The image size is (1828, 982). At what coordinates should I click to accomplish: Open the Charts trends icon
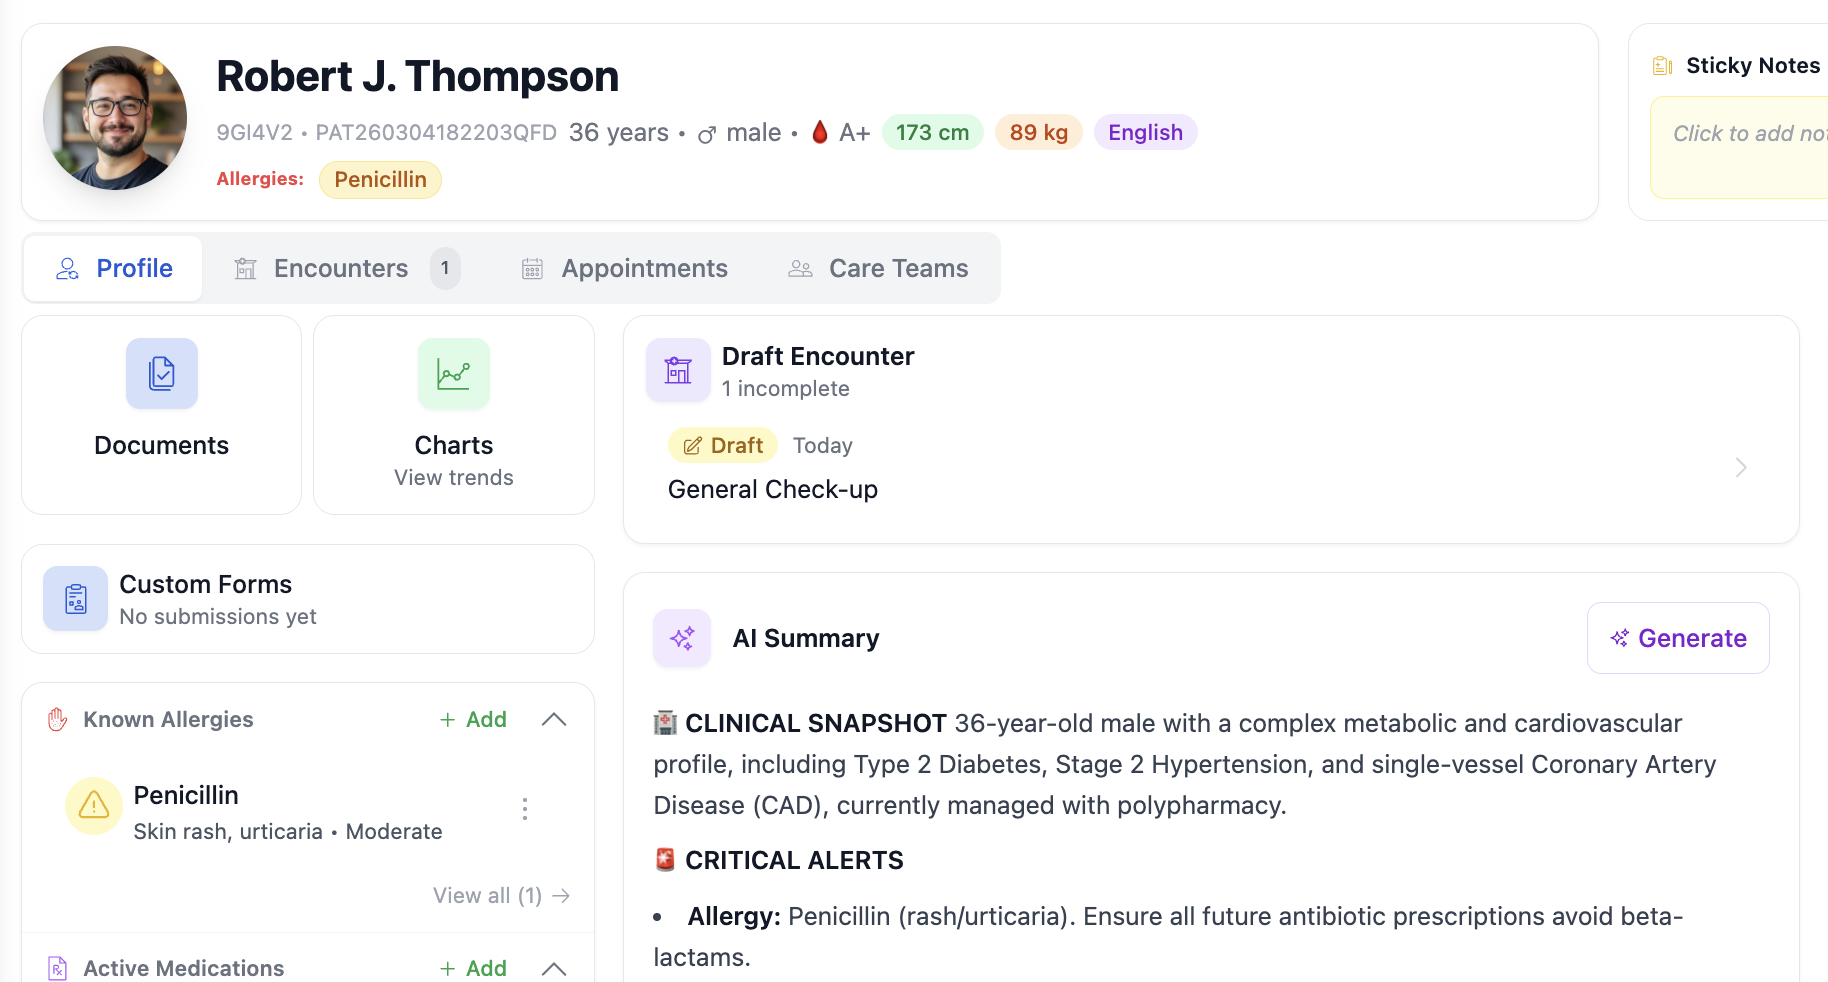453,373
